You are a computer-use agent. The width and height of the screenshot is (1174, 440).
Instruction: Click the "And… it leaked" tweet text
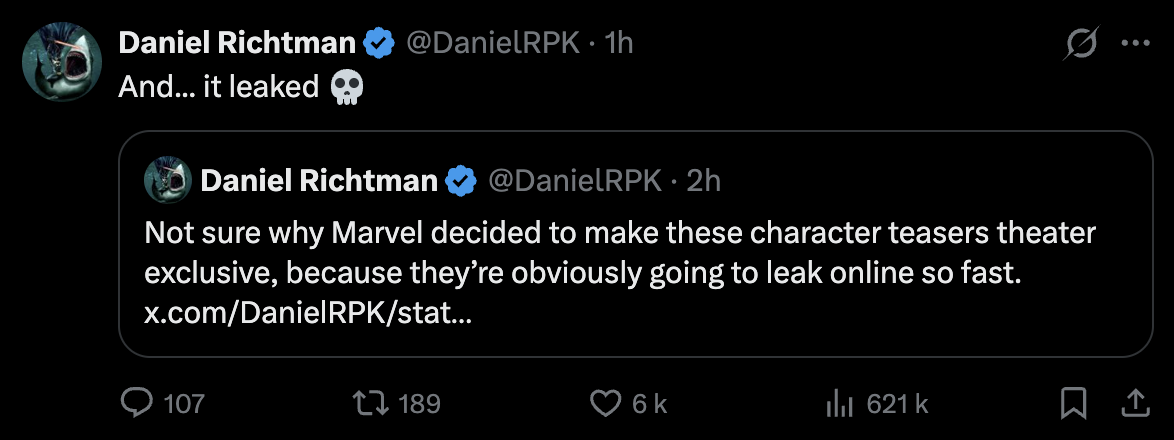[x=218, y=88]
